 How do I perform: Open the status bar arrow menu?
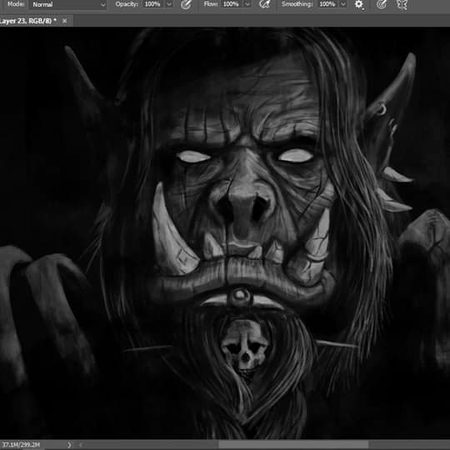[x=69, y=445]
